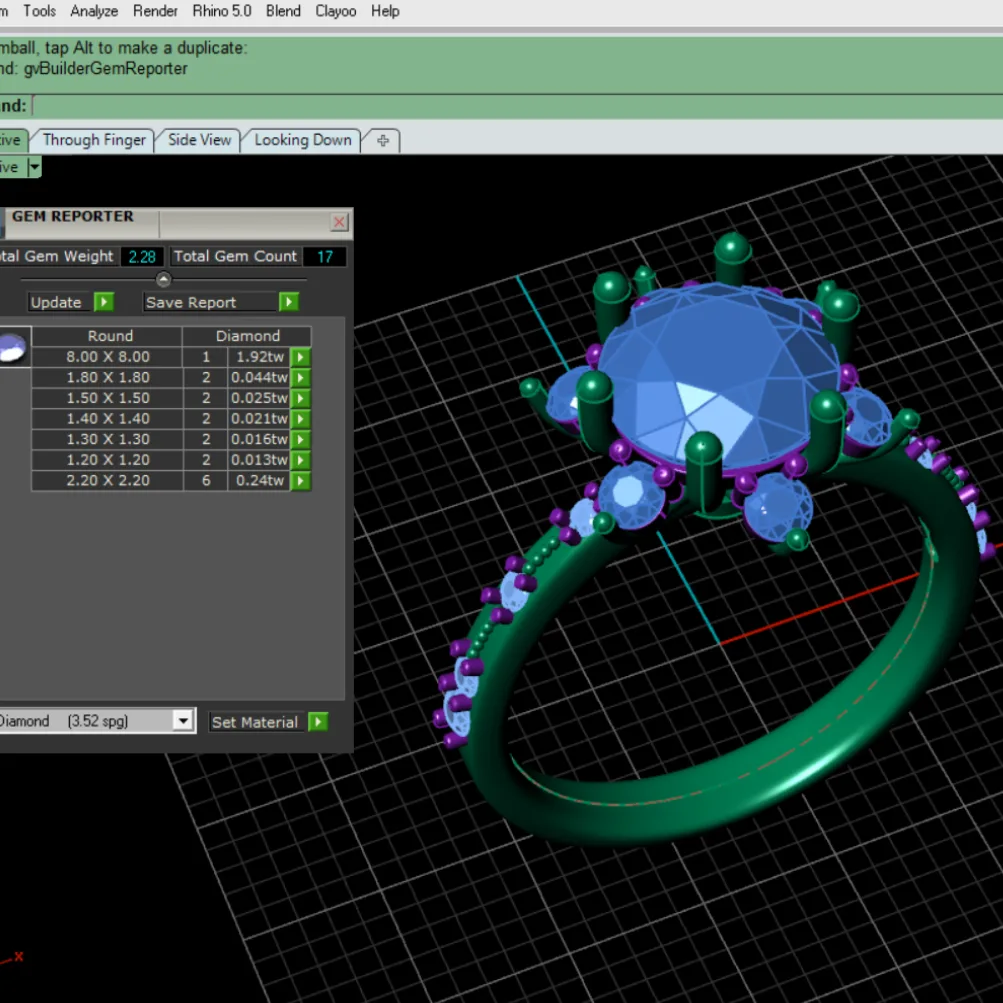Viewport: 1003px width, 1003px height.
Task: Click the green arrow for the 1.30 X 1.30 row
Action: point(301,439)
